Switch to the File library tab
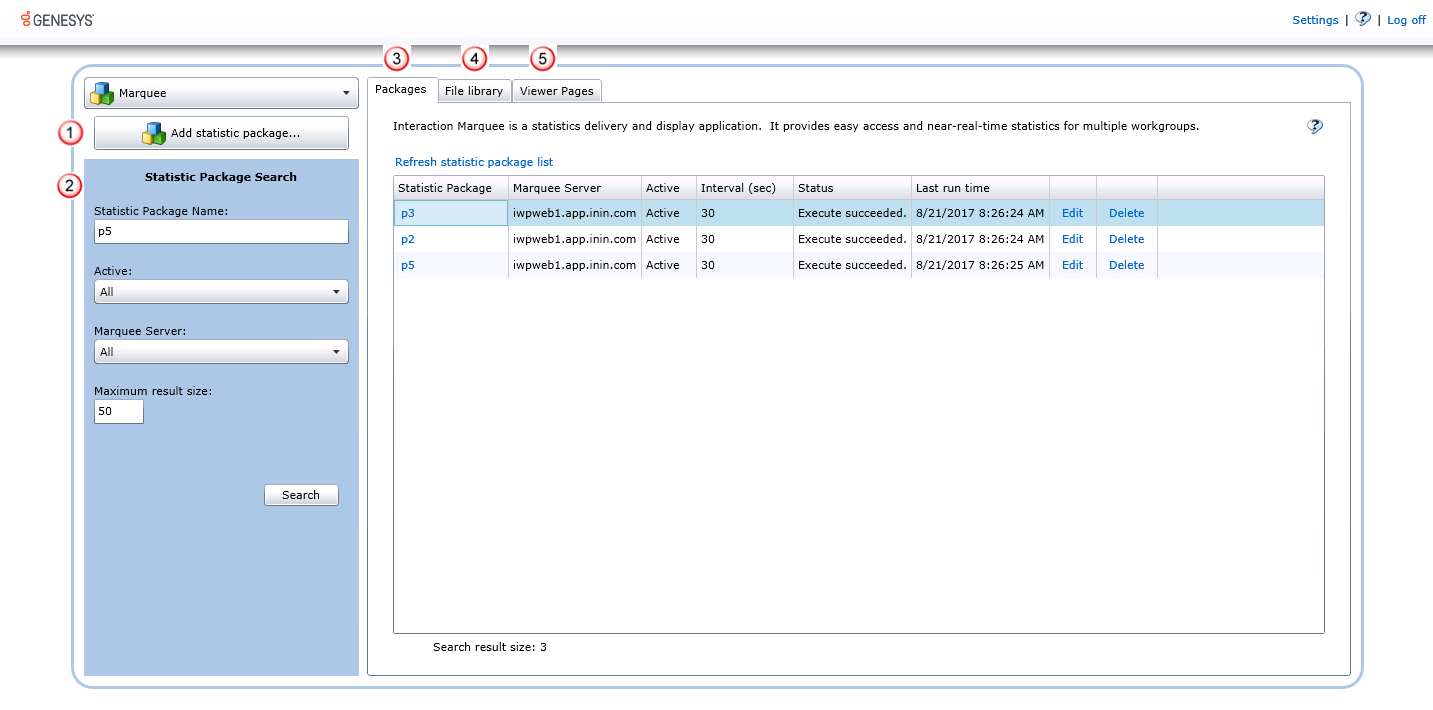 coord(473,91)
